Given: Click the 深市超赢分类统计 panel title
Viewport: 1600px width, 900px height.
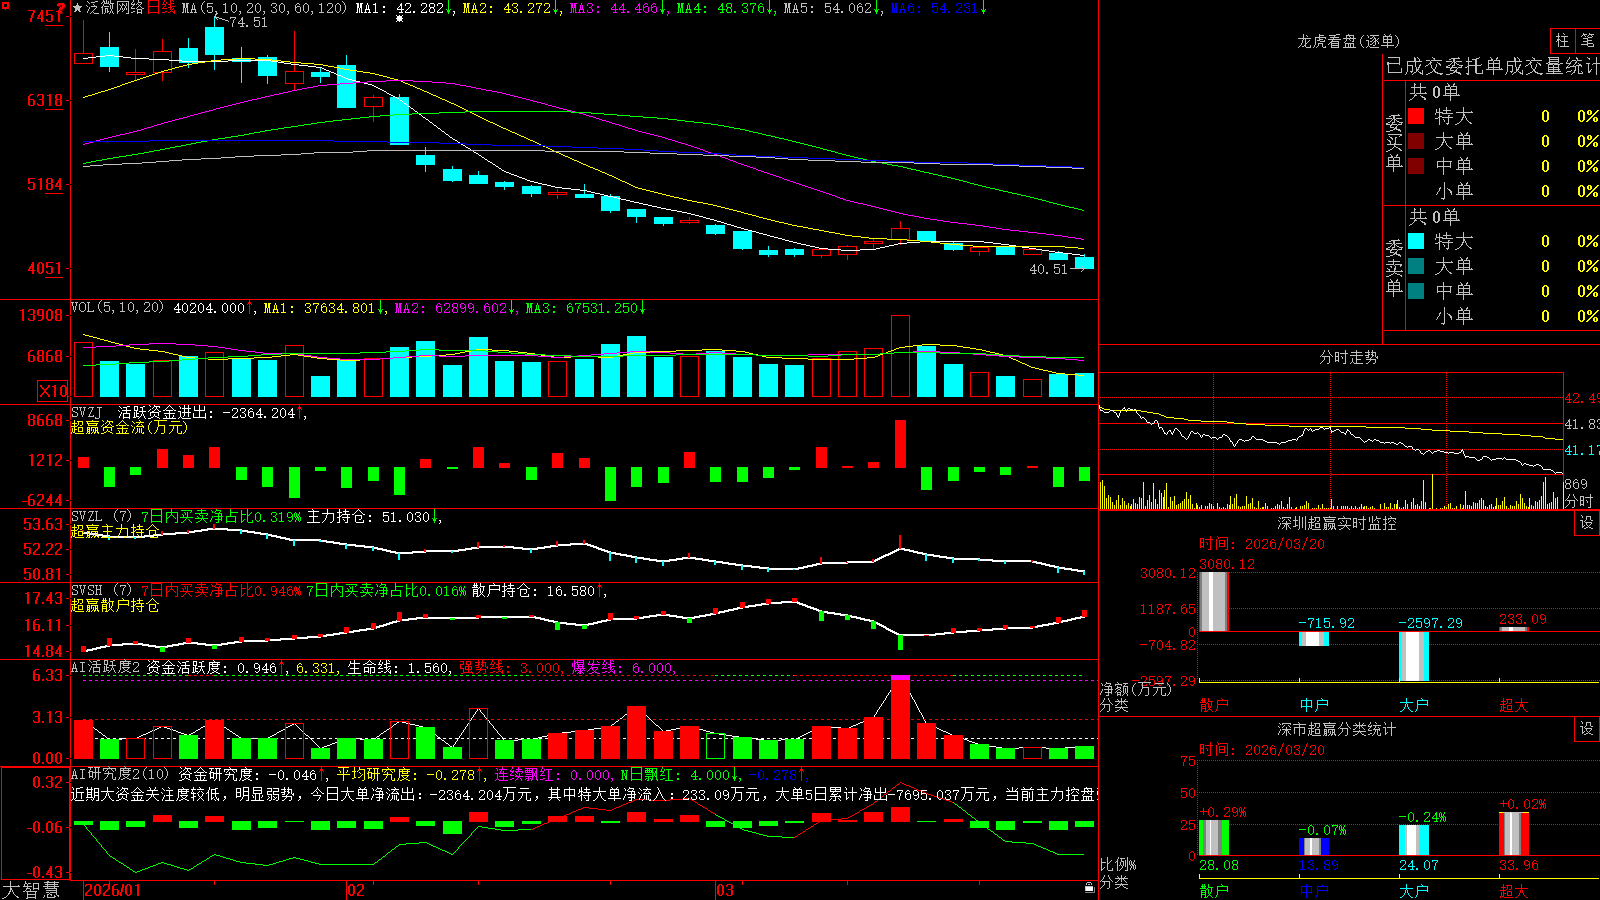Looking at the screenshot, I should 1336,729.
